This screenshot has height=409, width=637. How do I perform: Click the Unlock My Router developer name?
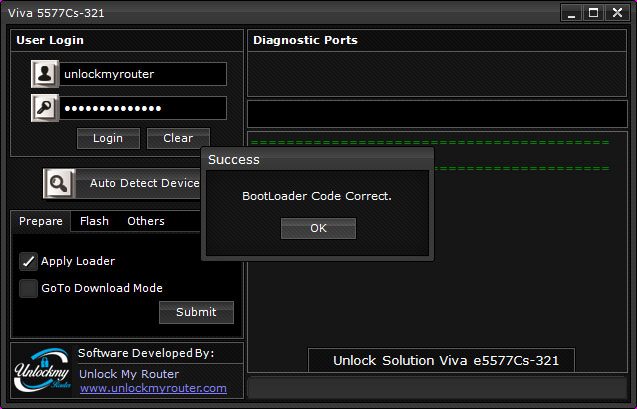(129, 374)
